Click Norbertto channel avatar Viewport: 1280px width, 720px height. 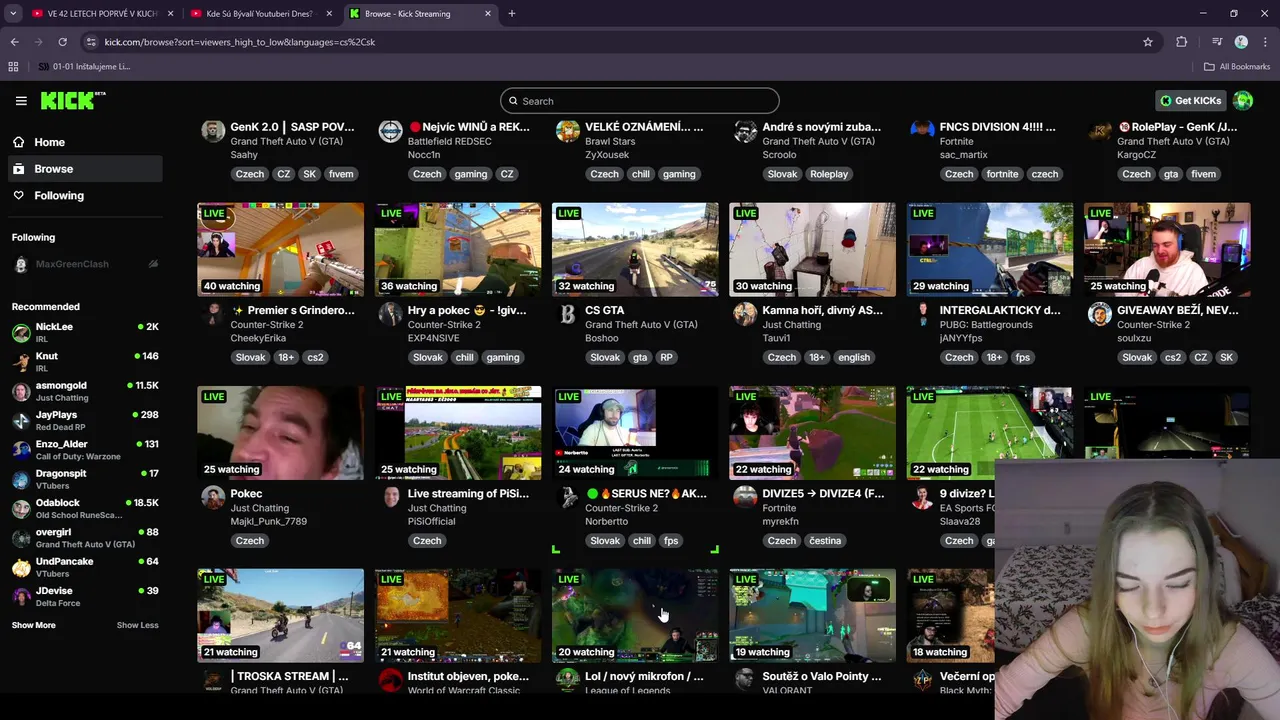567,497
